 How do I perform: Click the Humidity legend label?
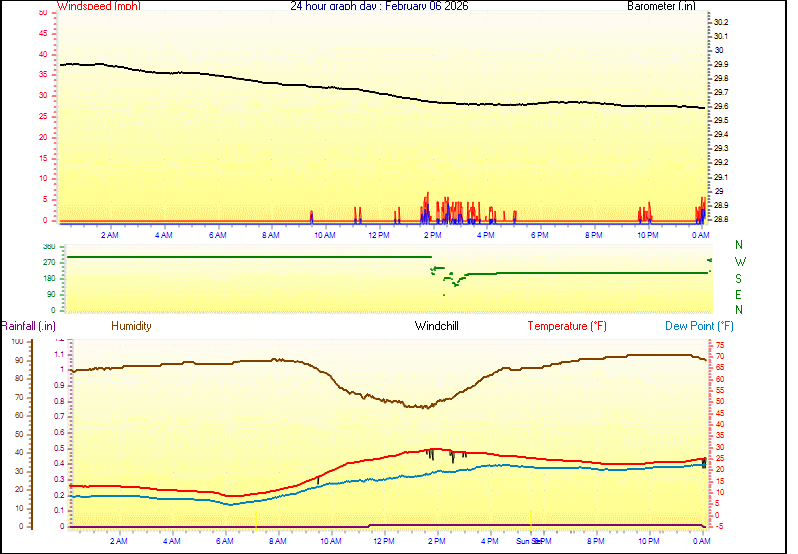(131, 326)
